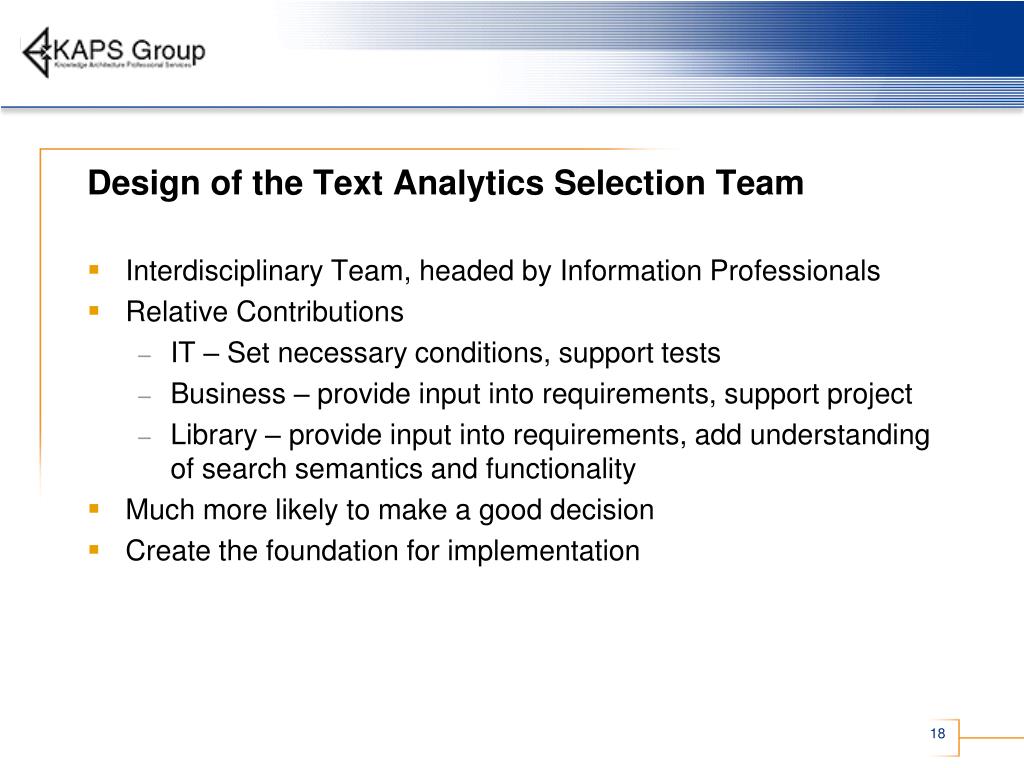Screen dimensions: 1024x768
Task: Click the orange bullet before Create the foundation
Action: pos(94,550)
